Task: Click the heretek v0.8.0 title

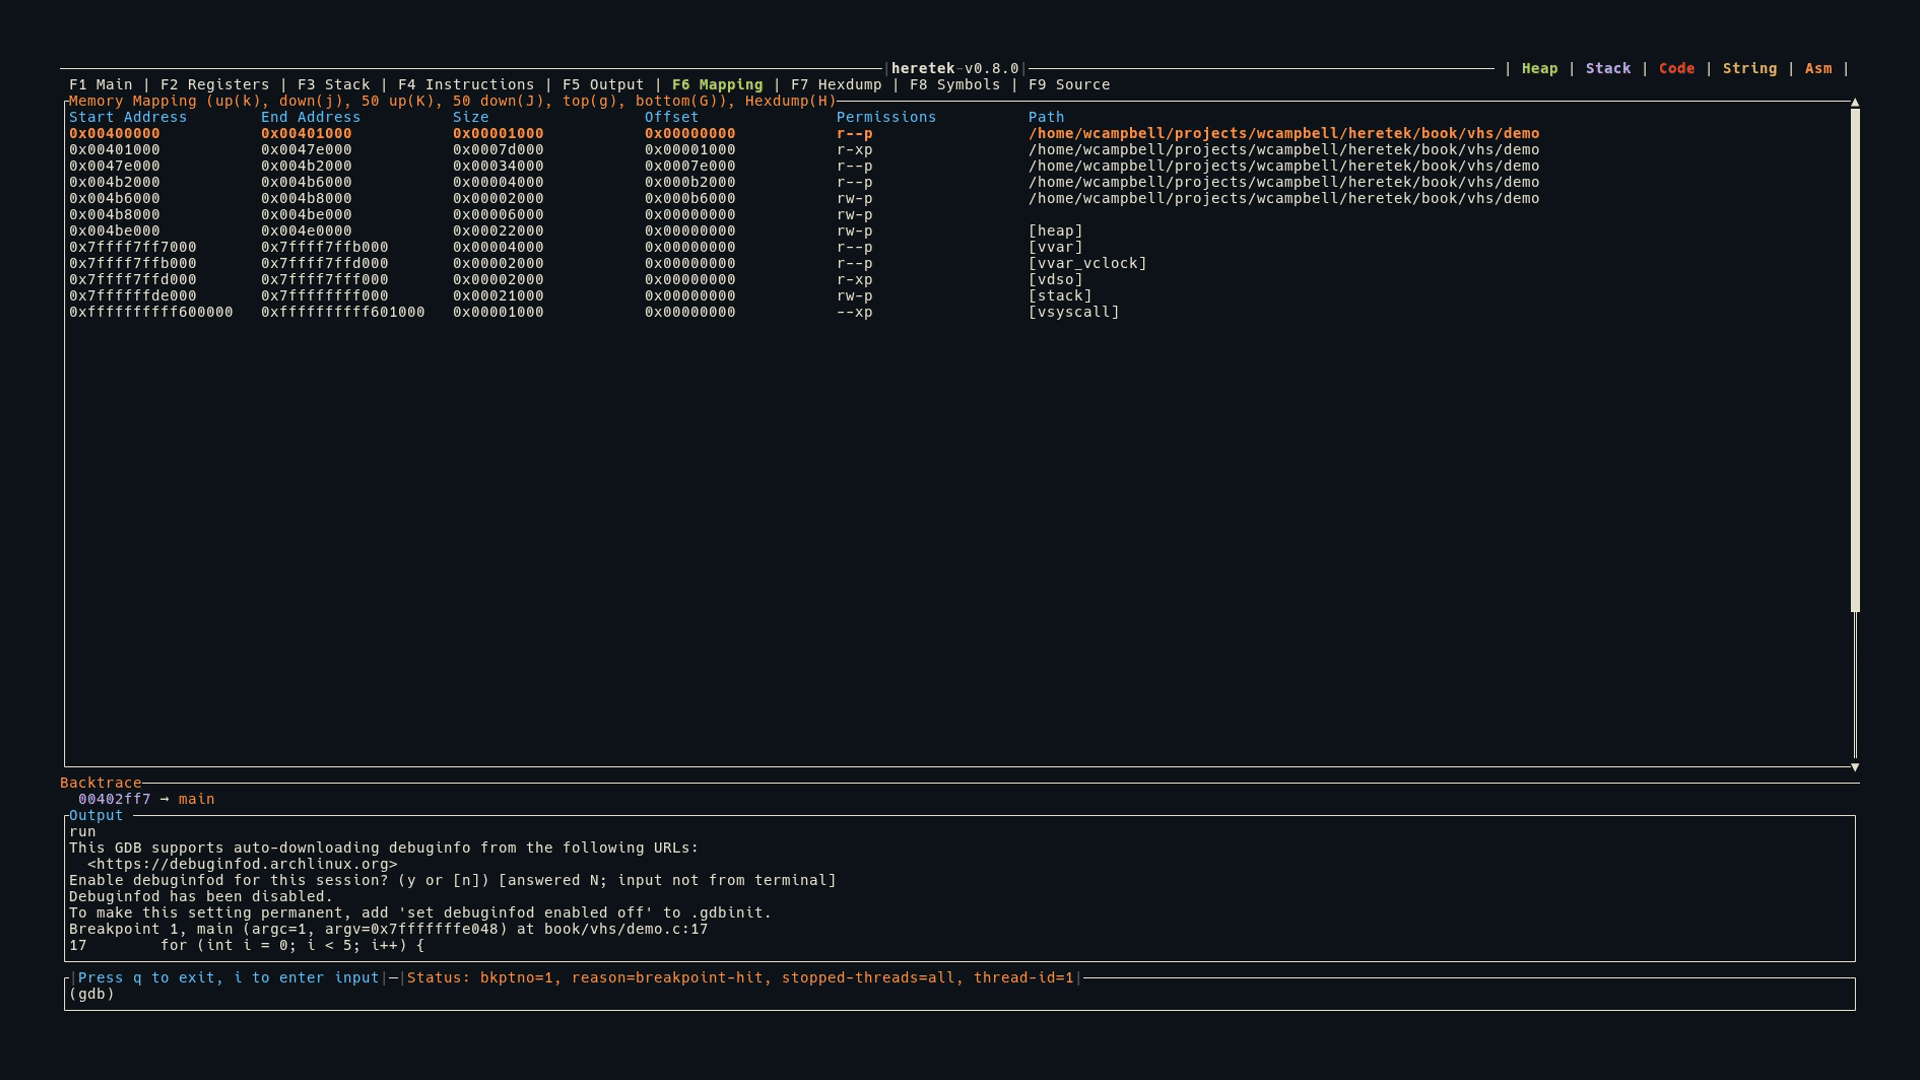Action: click(955, 69)
